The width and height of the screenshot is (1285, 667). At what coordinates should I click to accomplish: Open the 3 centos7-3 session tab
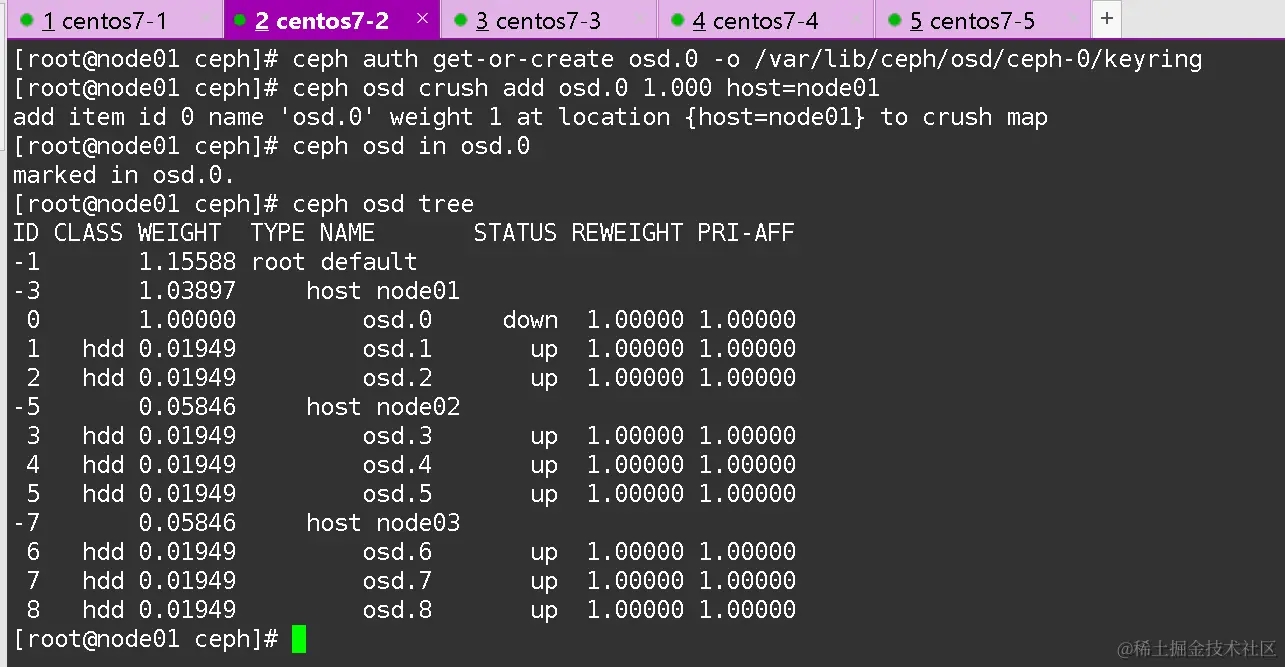[549, 20]
